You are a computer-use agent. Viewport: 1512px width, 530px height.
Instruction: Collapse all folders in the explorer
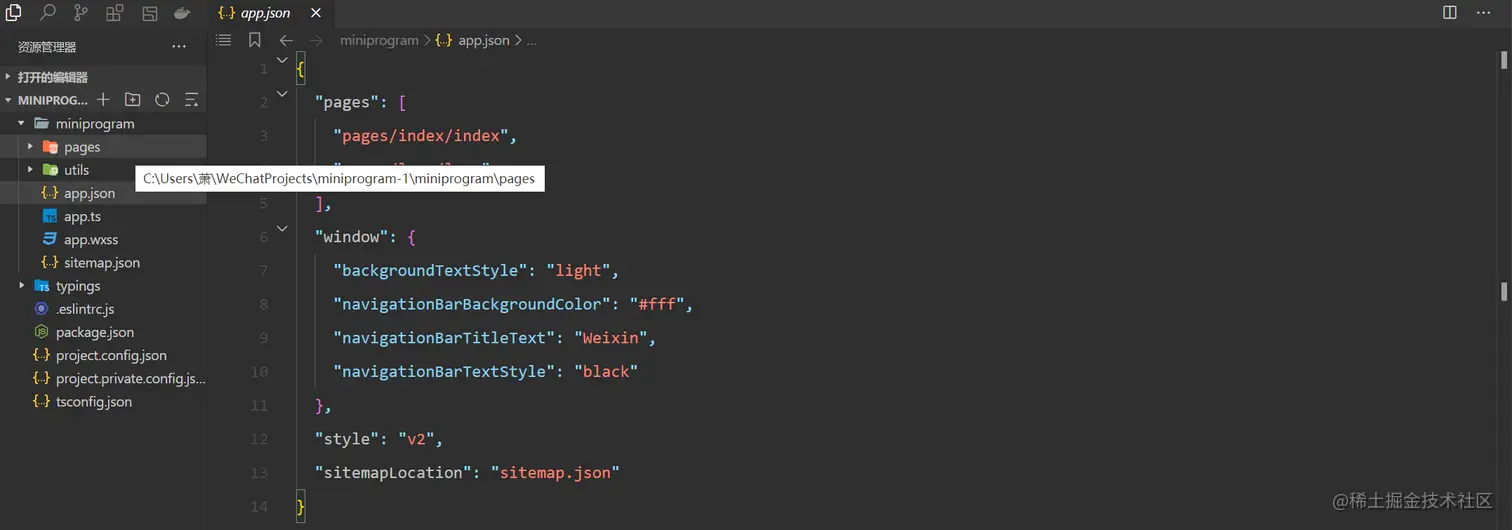tap(191, 100)
